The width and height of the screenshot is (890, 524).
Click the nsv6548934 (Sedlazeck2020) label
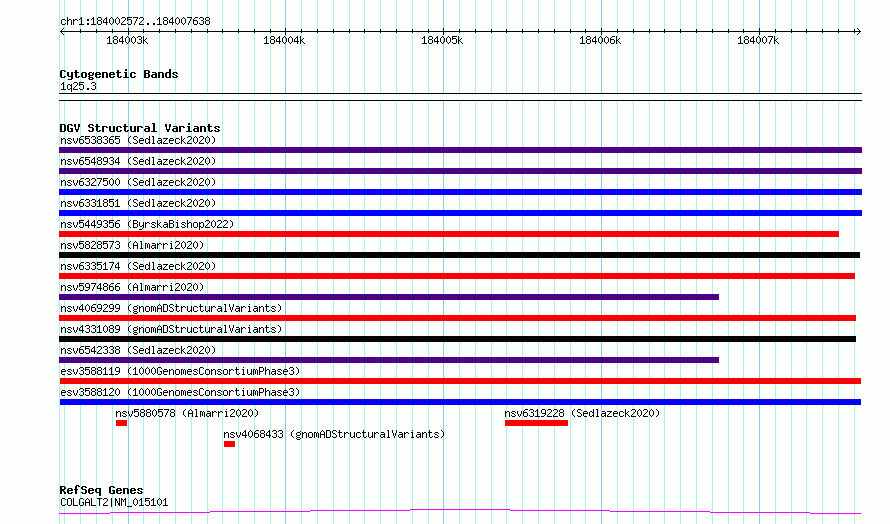[x=138, y=161]
